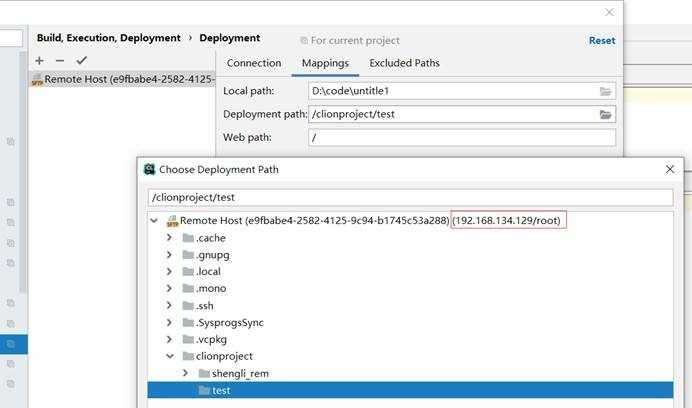Click the Reset link in settings
The width and height of the screenshot is (692, 408).
point(602,40)
